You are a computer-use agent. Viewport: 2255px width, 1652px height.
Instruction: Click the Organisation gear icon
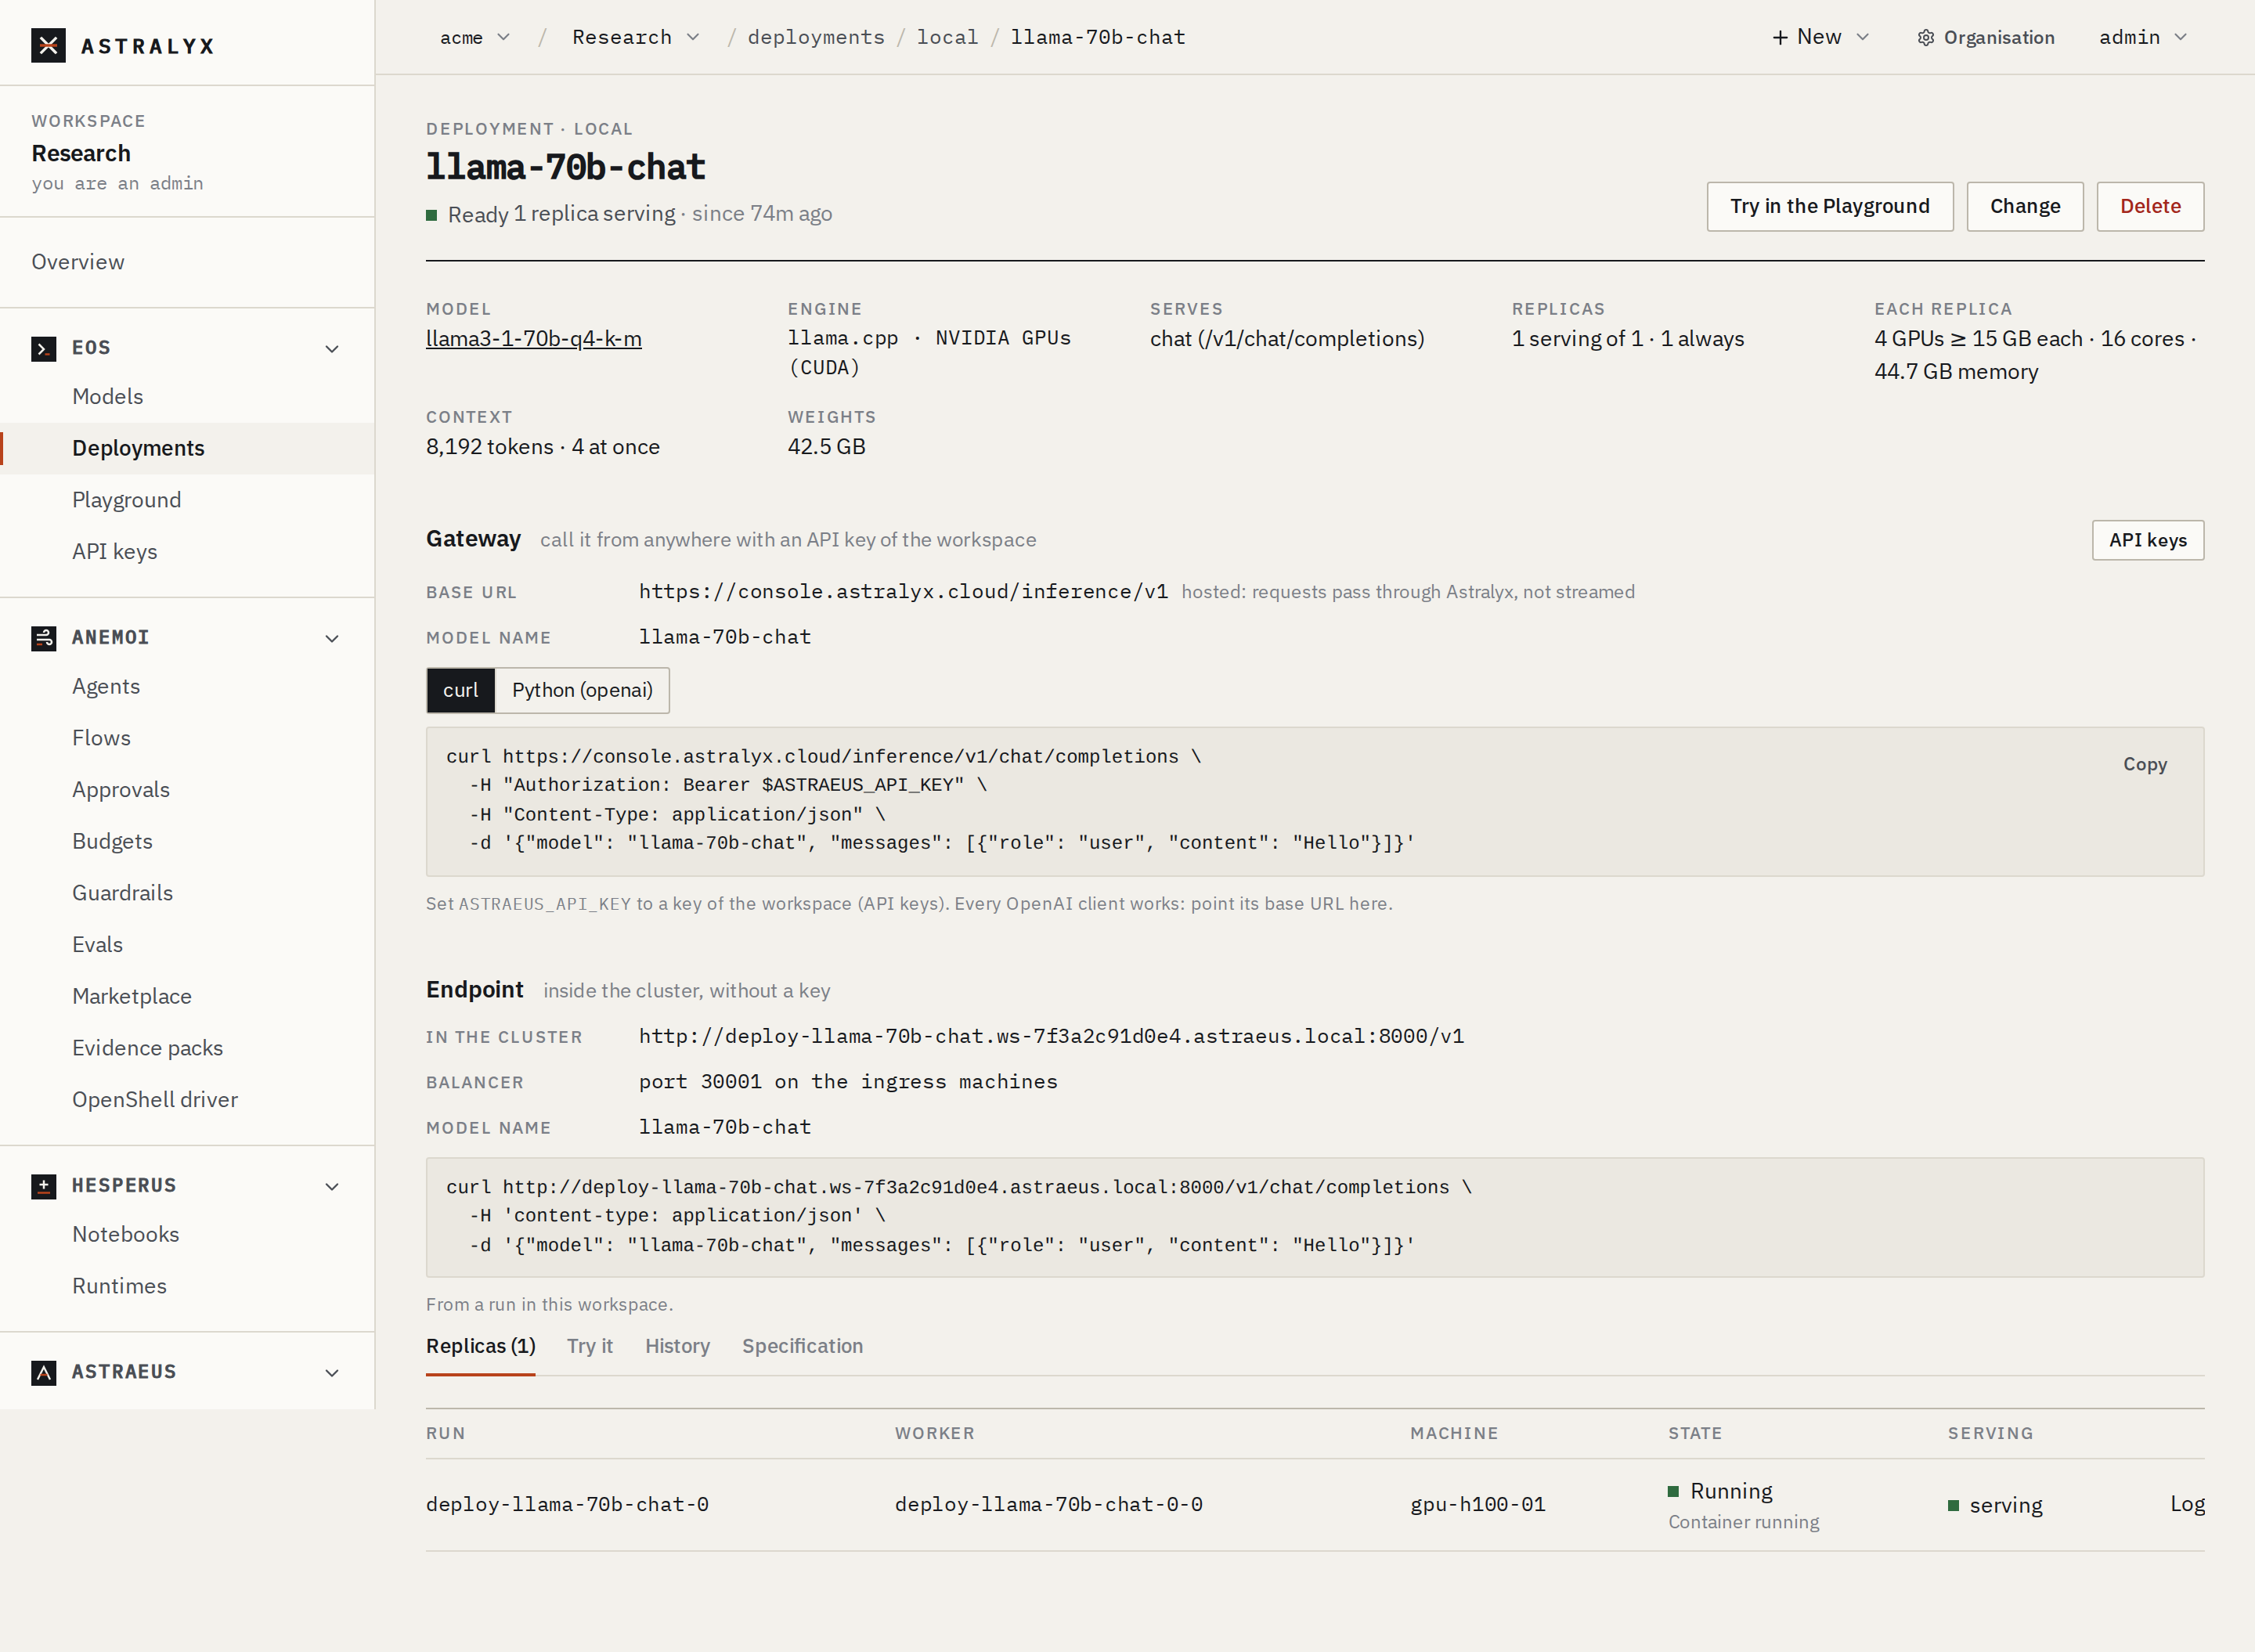point(1925,38)
